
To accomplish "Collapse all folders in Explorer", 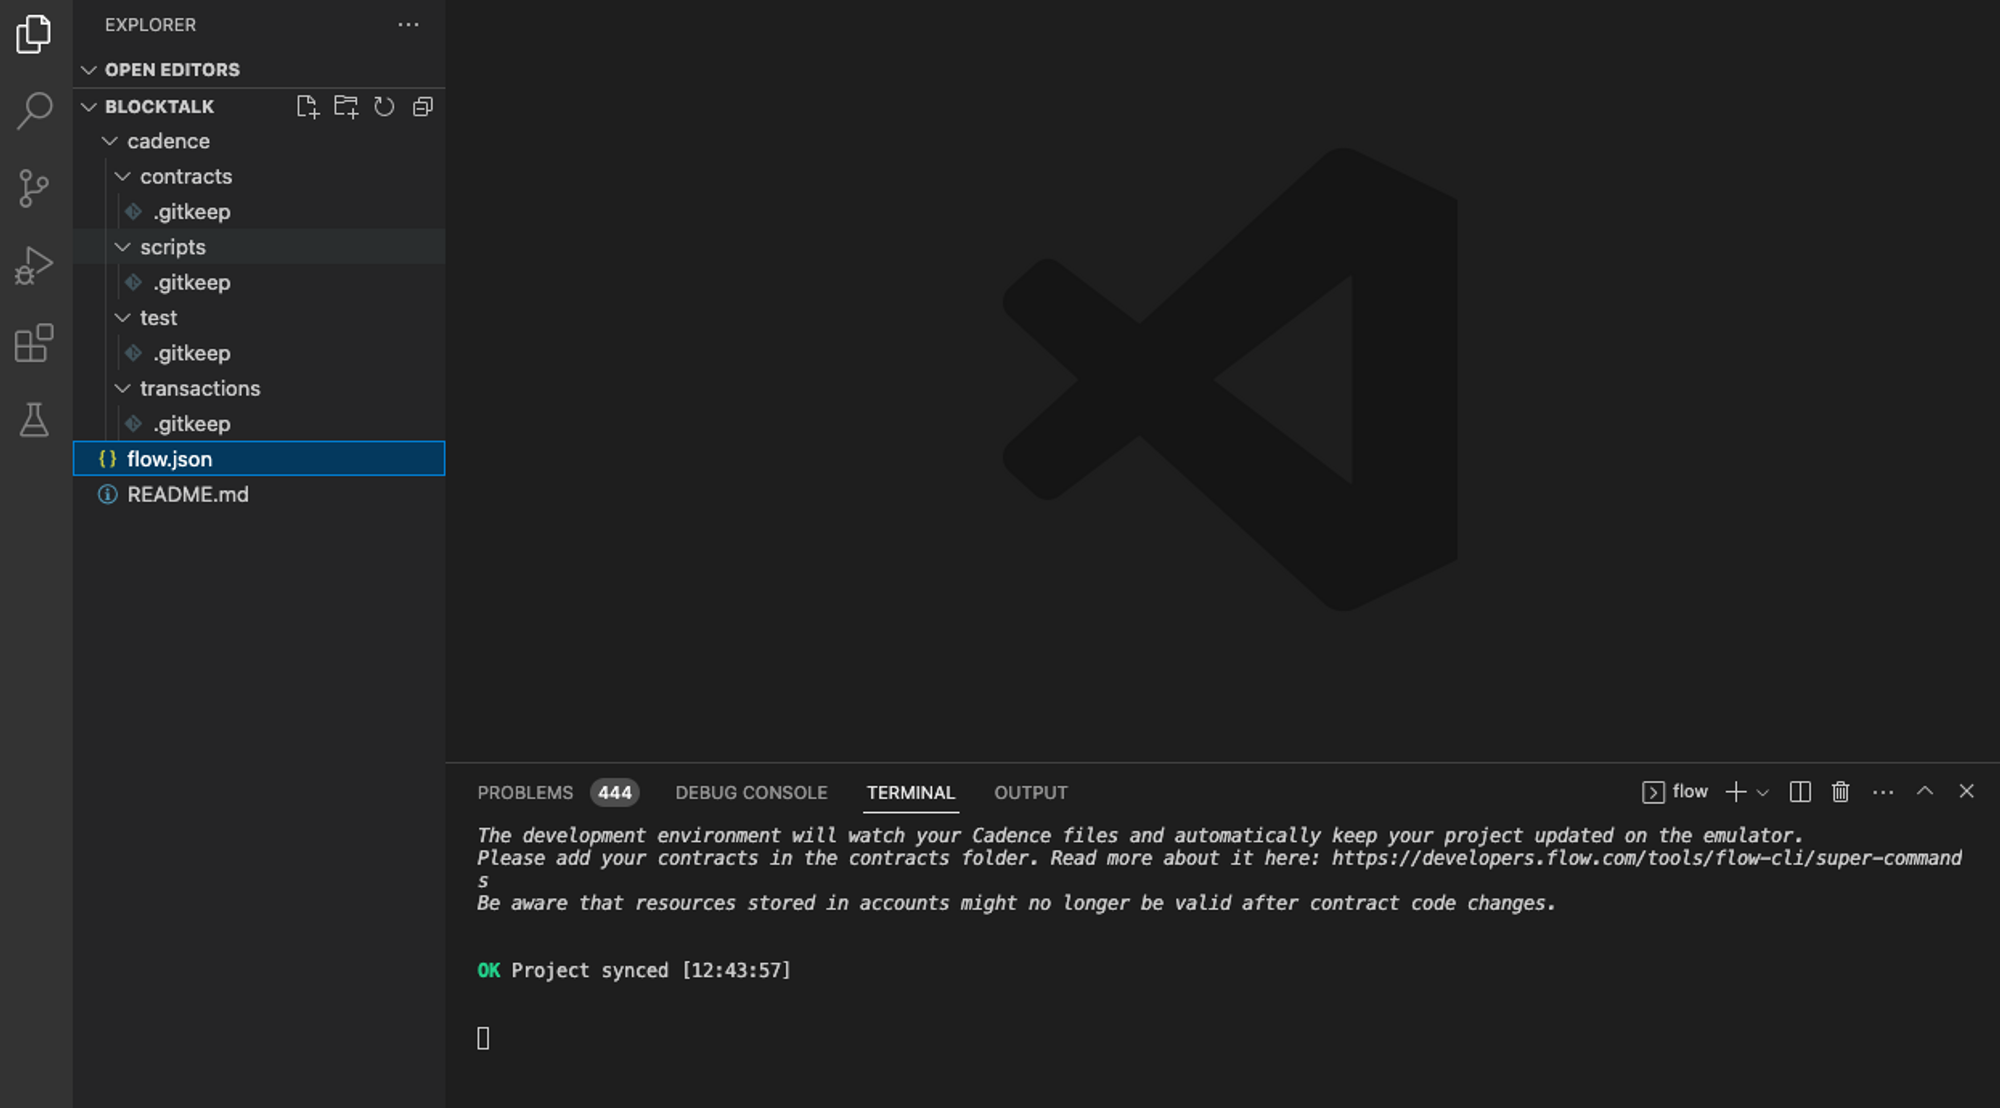I will (x=423, y=107).
